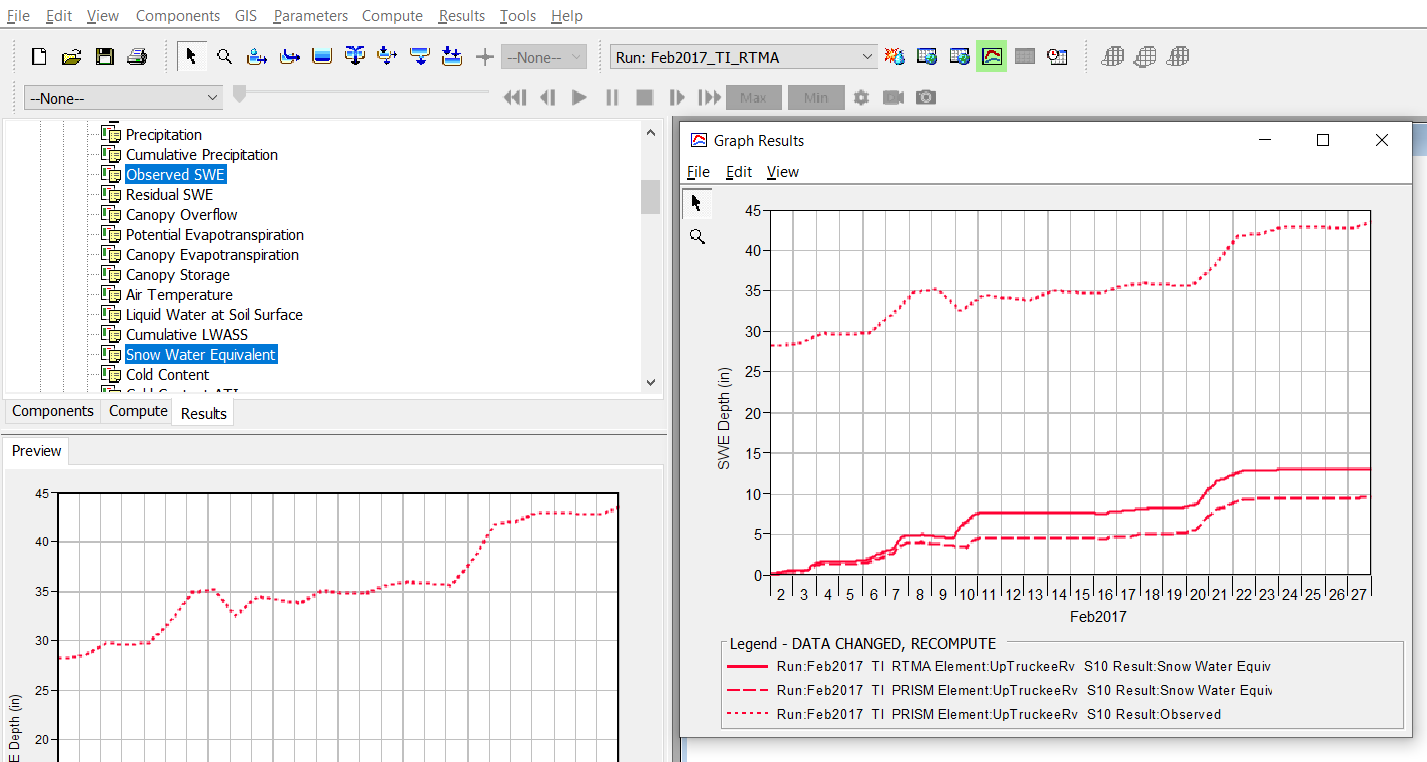Image resolution: width=1427 pixels, height=762 pixels.
Task: Select Residual SWE in the results tree
Action: [169, 195]
